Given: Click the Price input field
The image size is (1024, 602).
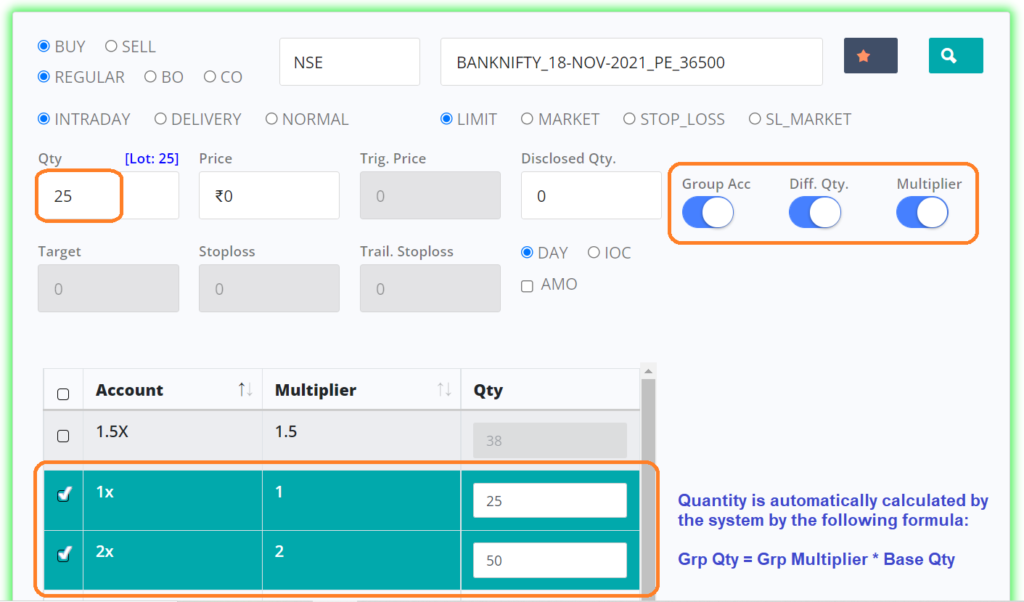Looking at the screenshot, I should 269,196.
